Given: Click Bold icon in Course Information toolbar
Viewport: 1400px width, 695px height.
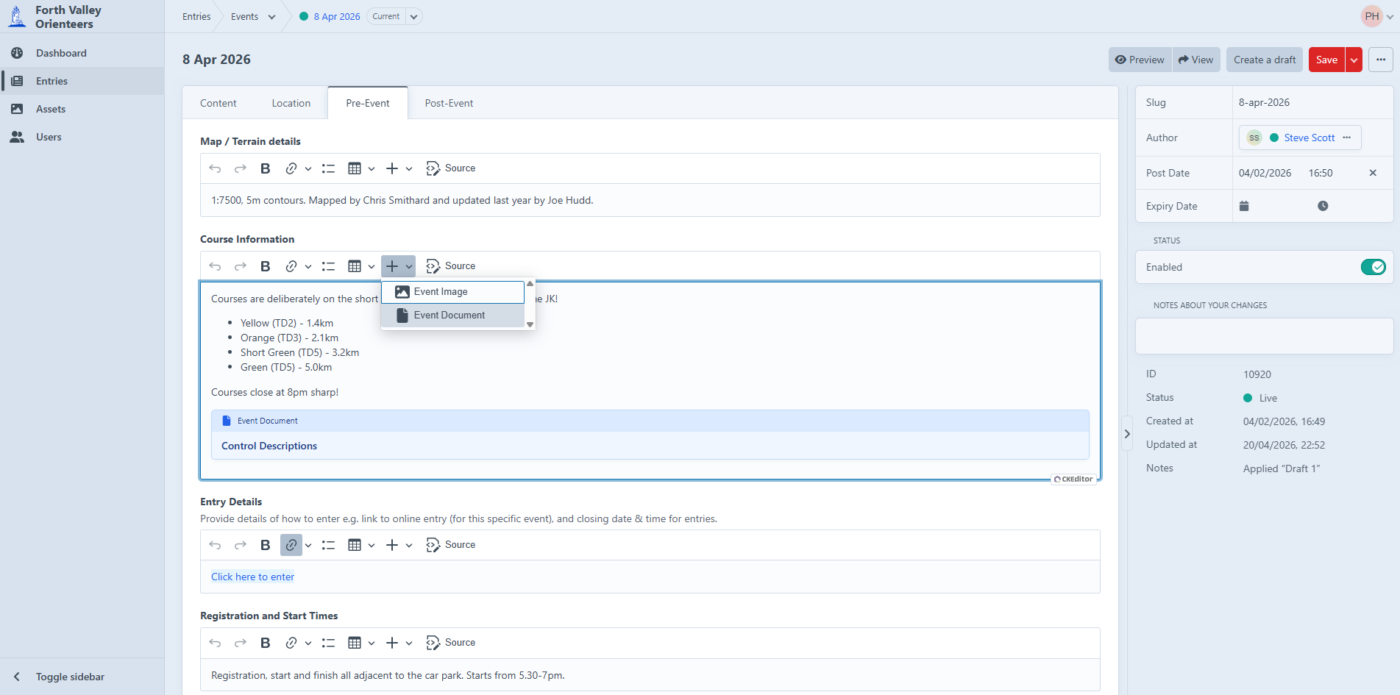Looking at the screenshot, I should (265, 266).
